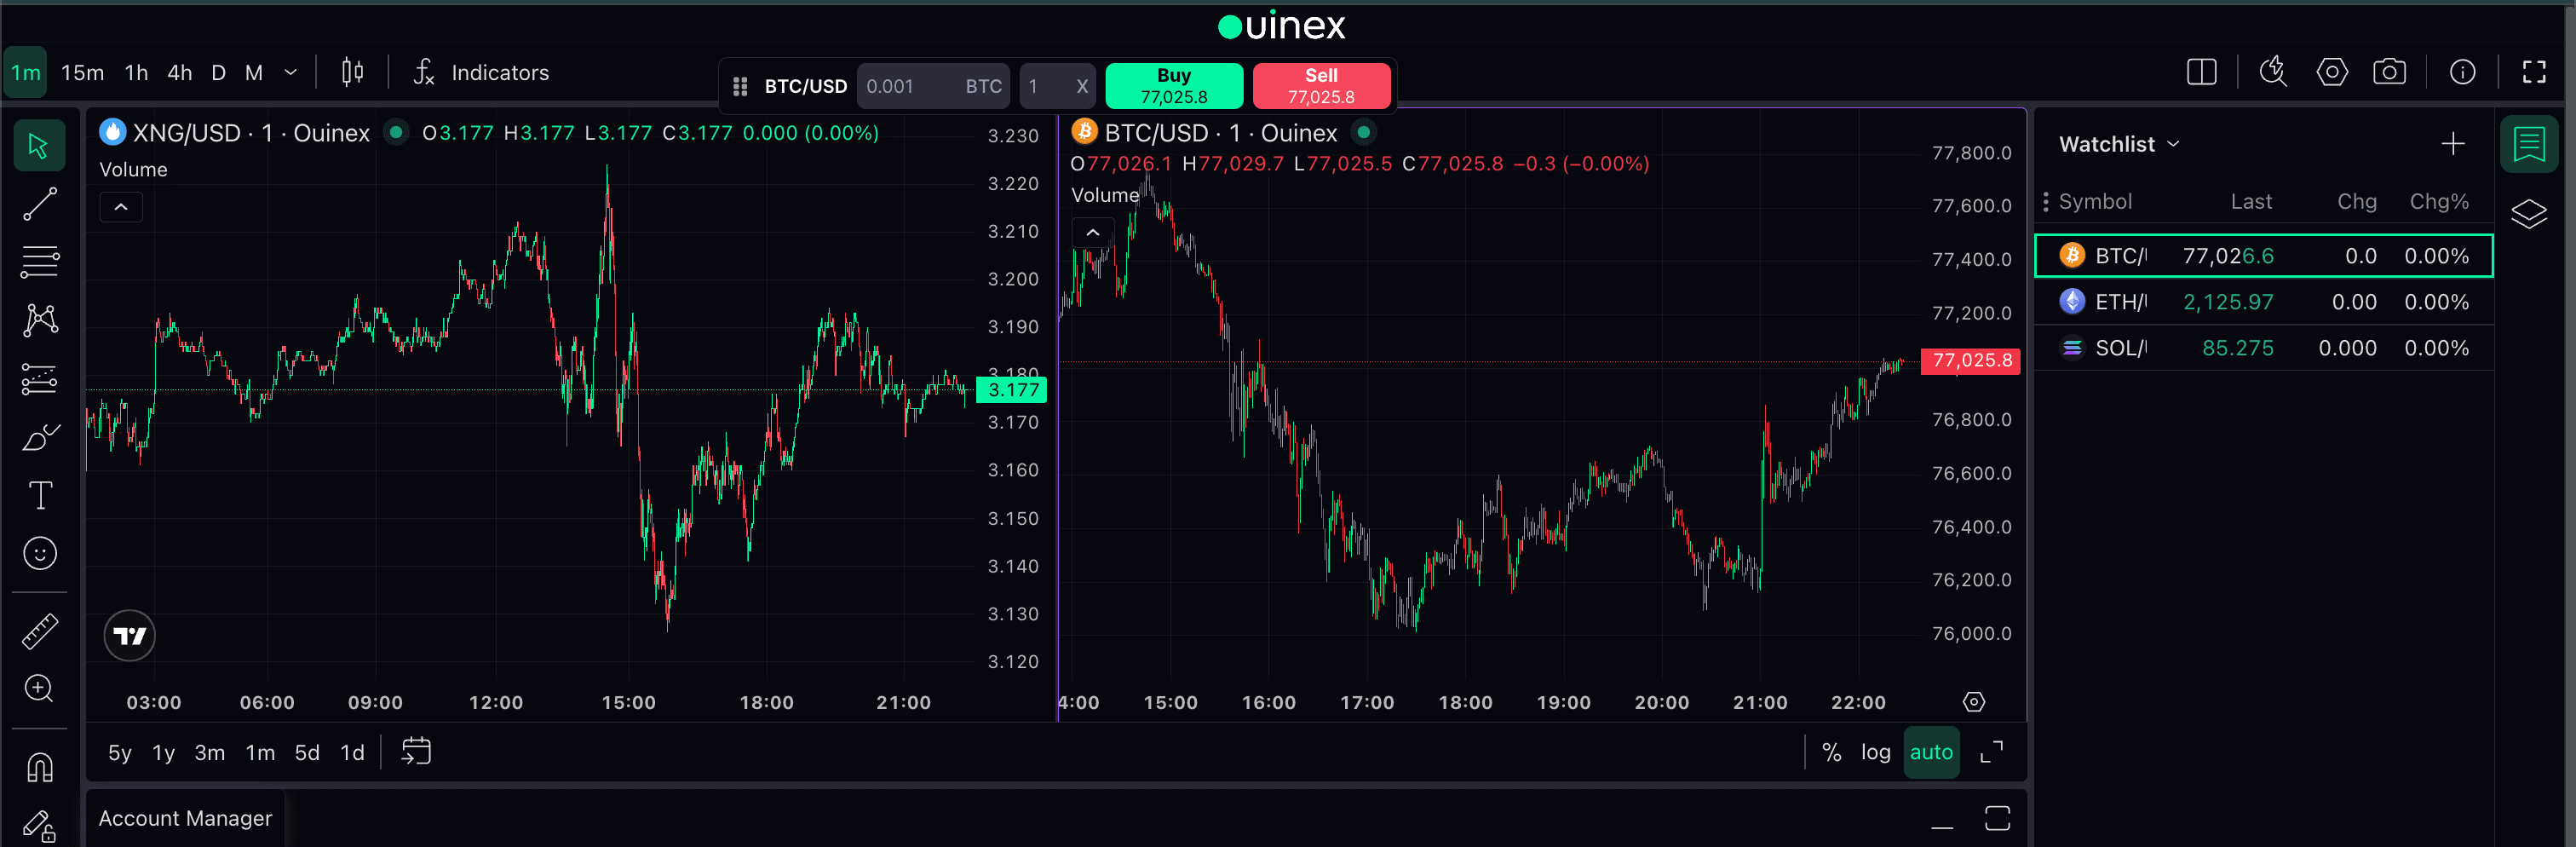Select the SOL row in the watchlist
The width and height of the screenshot is (2576, 847).
click(2263, 347)
